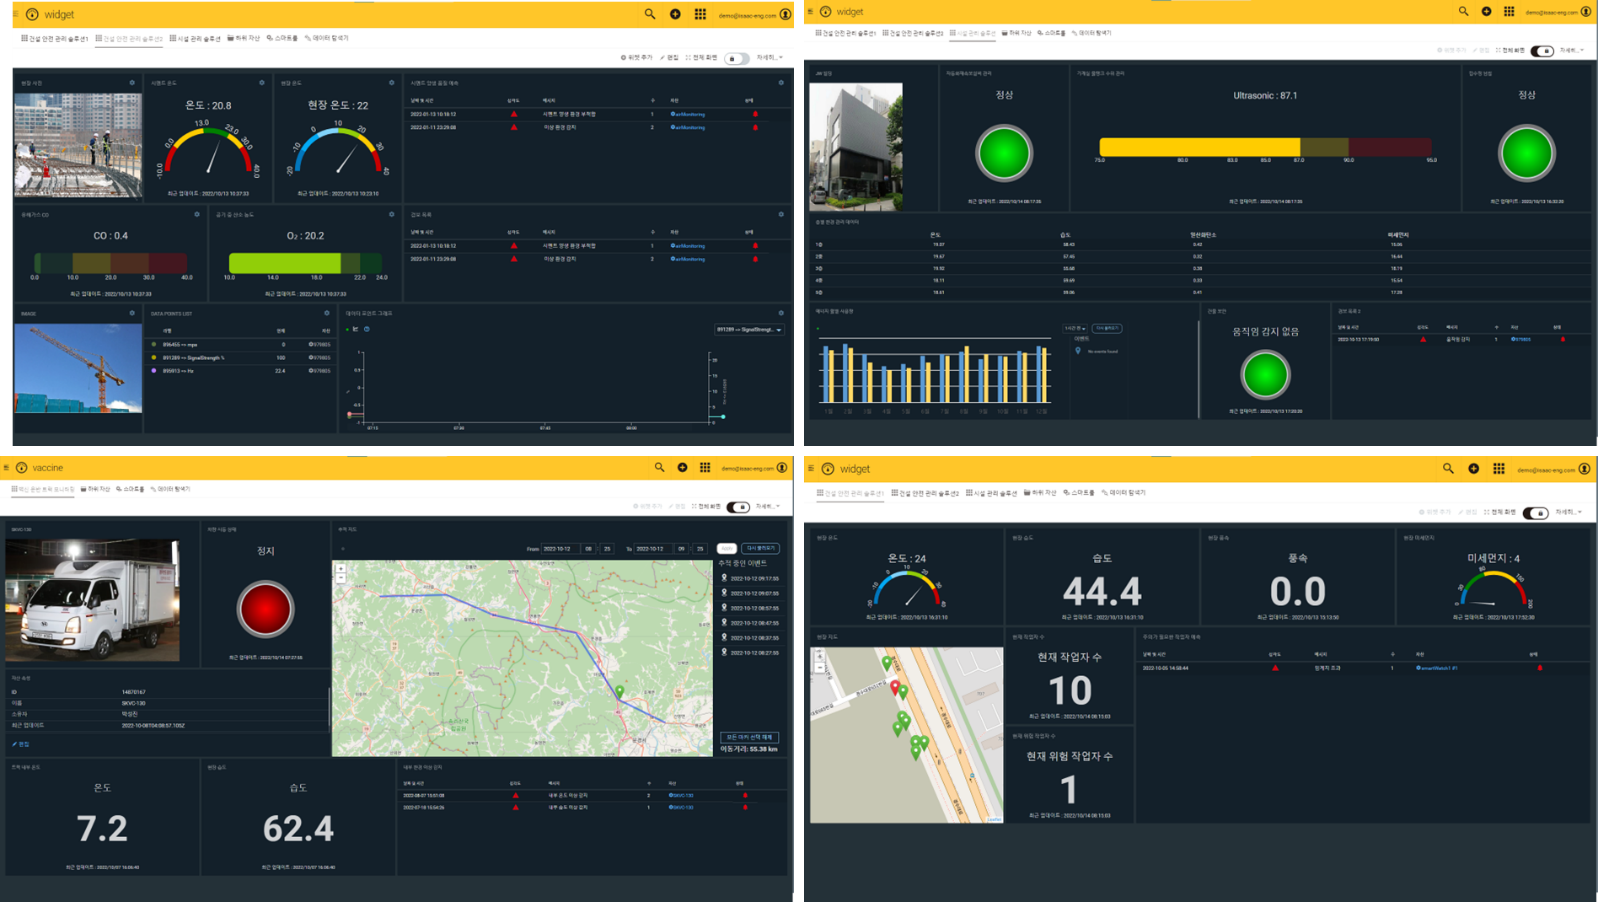Click the plus icon in the vaccine dashboard

(x=682, y=467)
